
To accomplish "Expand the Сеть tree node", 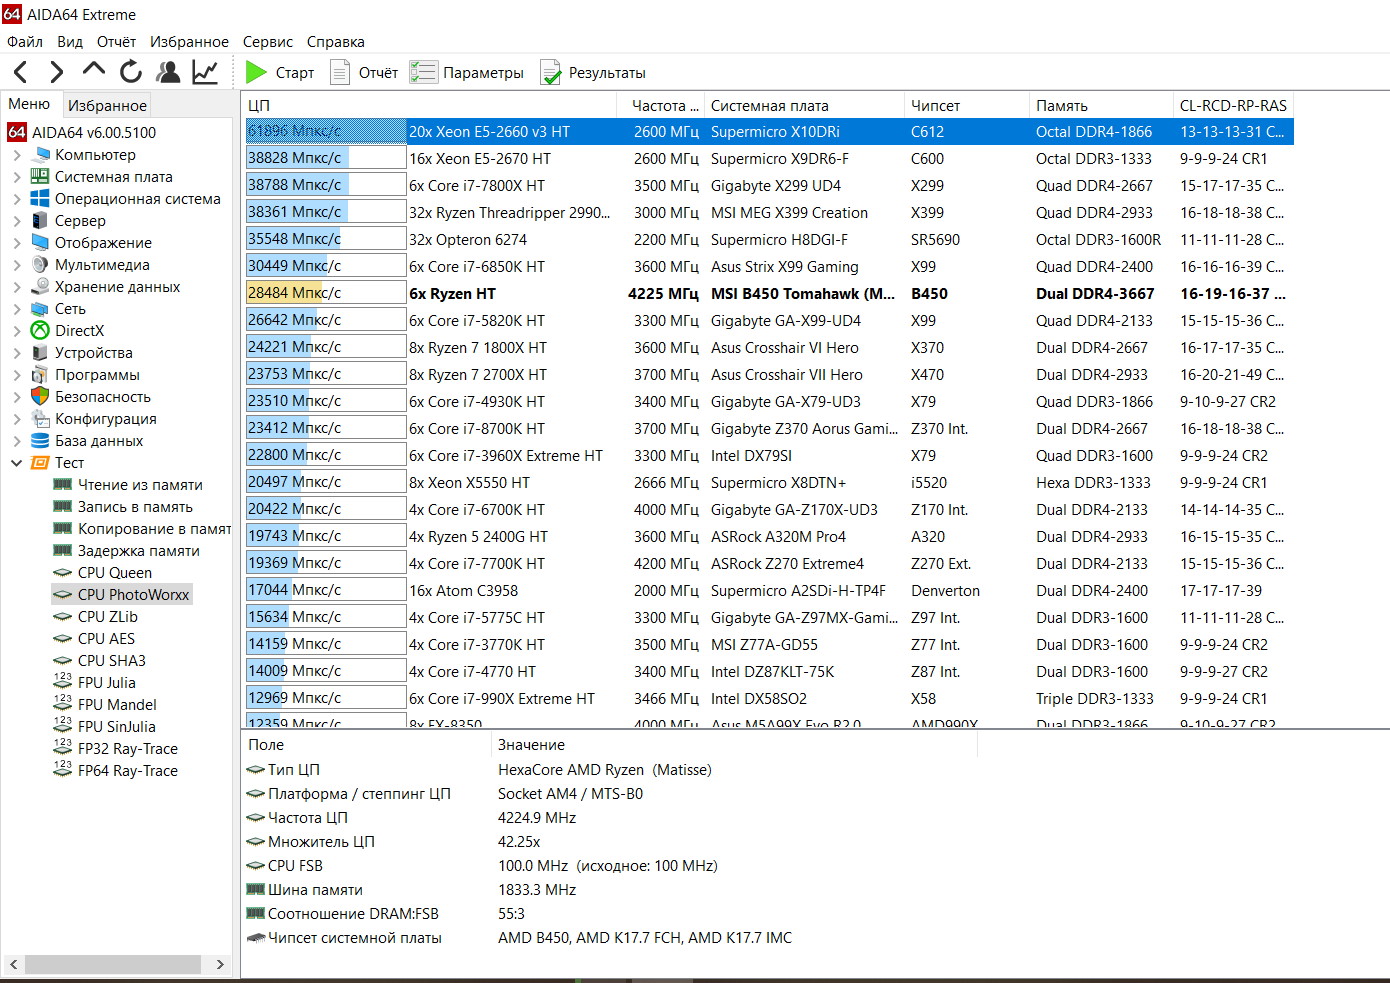I will (16, 309).
